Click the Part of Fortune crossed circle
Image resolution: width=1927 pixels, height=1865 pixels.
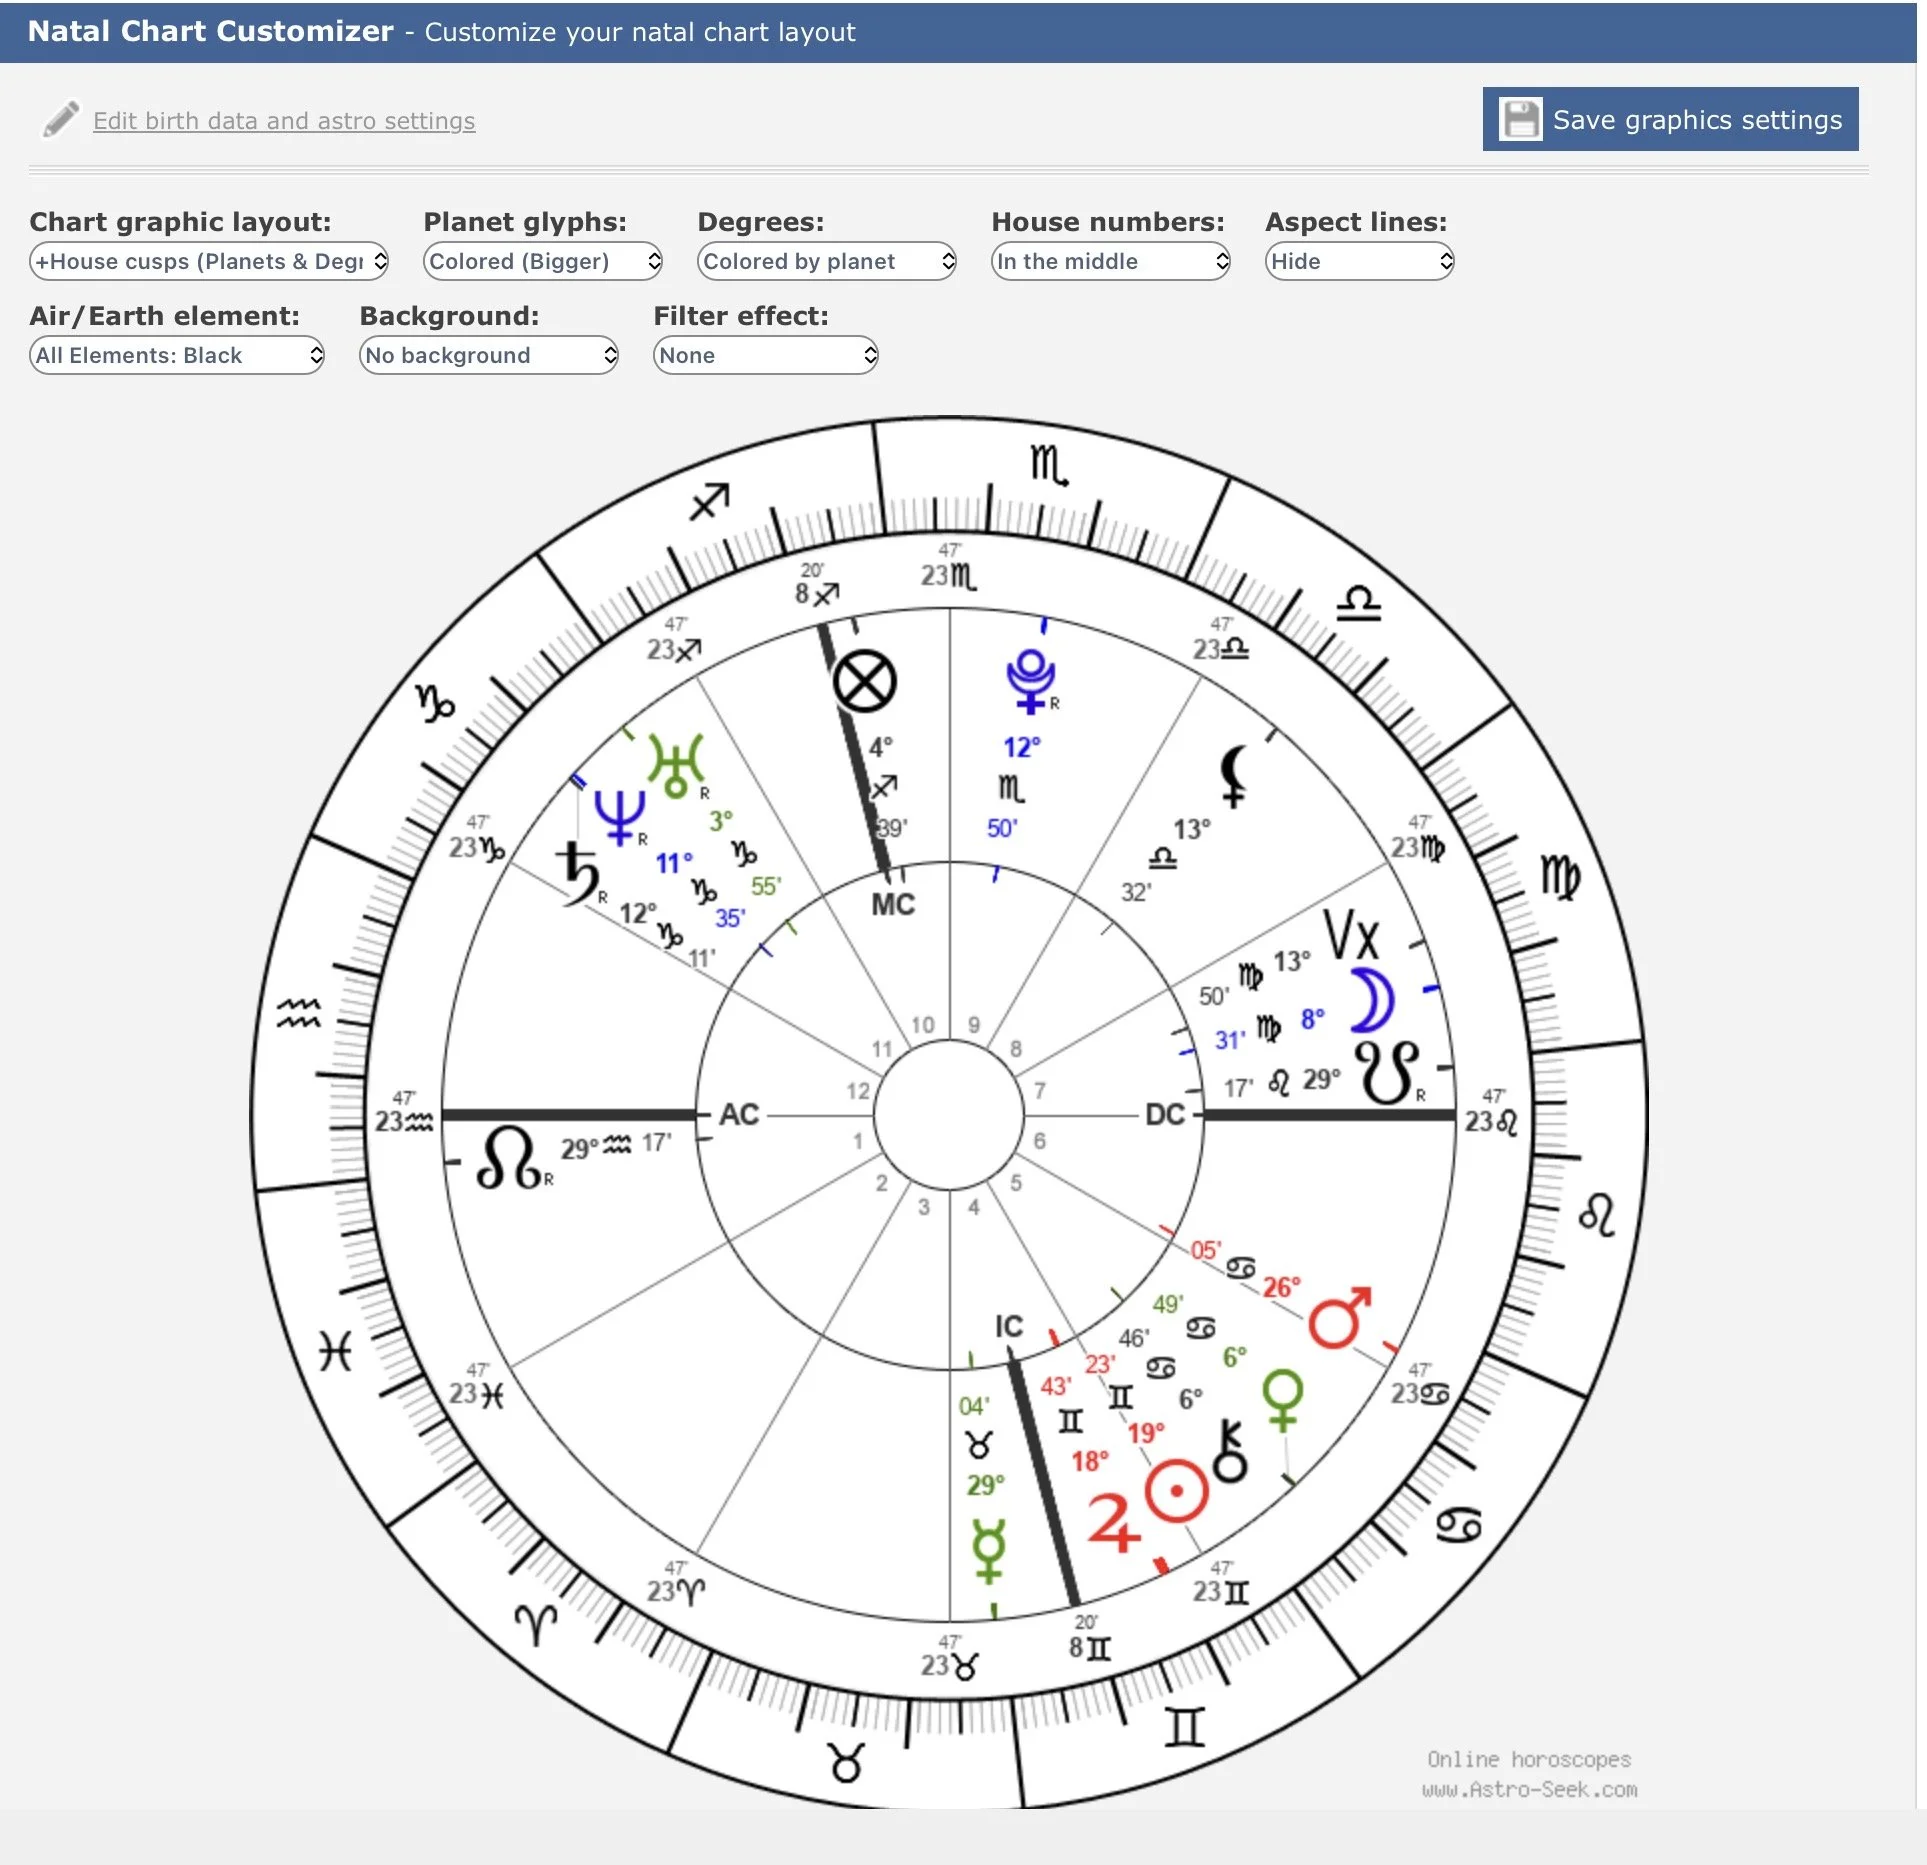(864, 682)
